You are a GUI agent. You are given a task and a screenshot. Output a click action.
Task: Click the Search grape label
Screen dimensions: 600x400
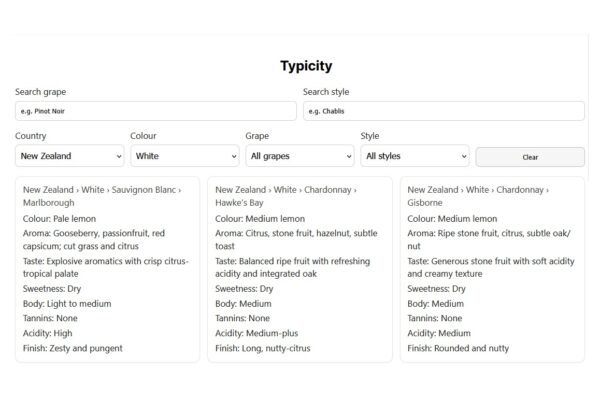pos(41,91)
